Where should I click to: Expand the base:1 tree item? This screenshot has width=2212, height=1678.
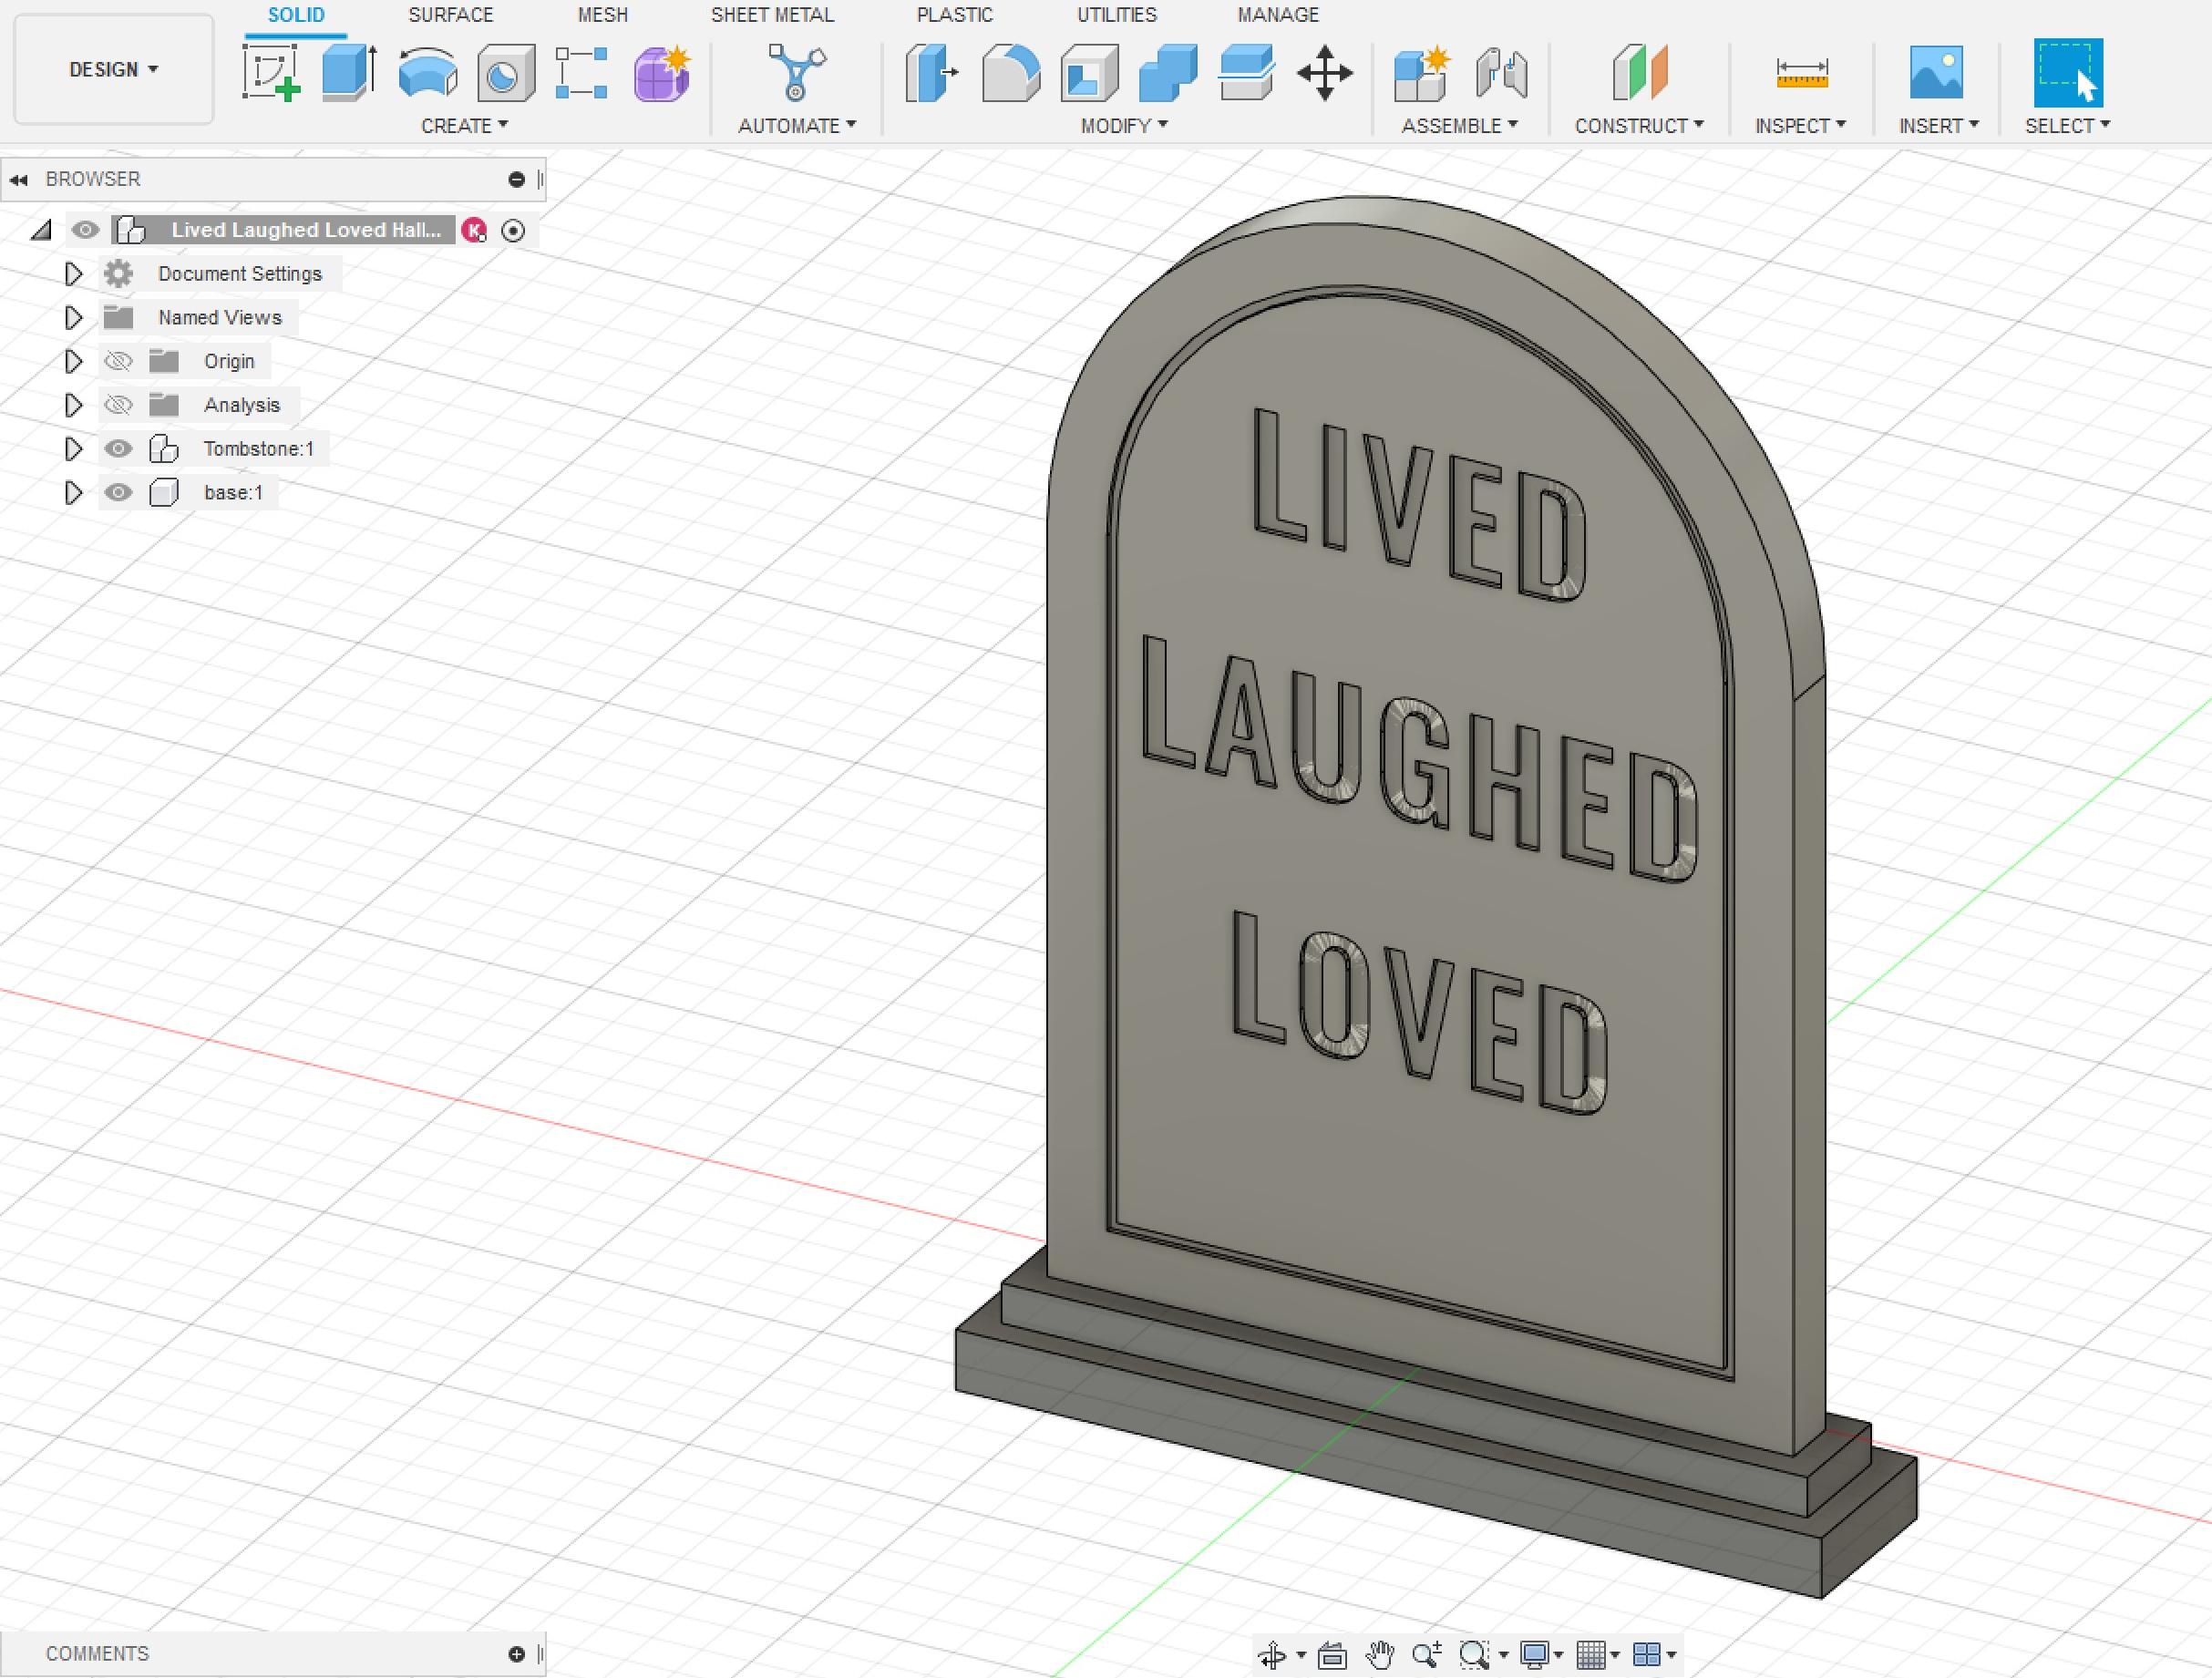(72, 492)
